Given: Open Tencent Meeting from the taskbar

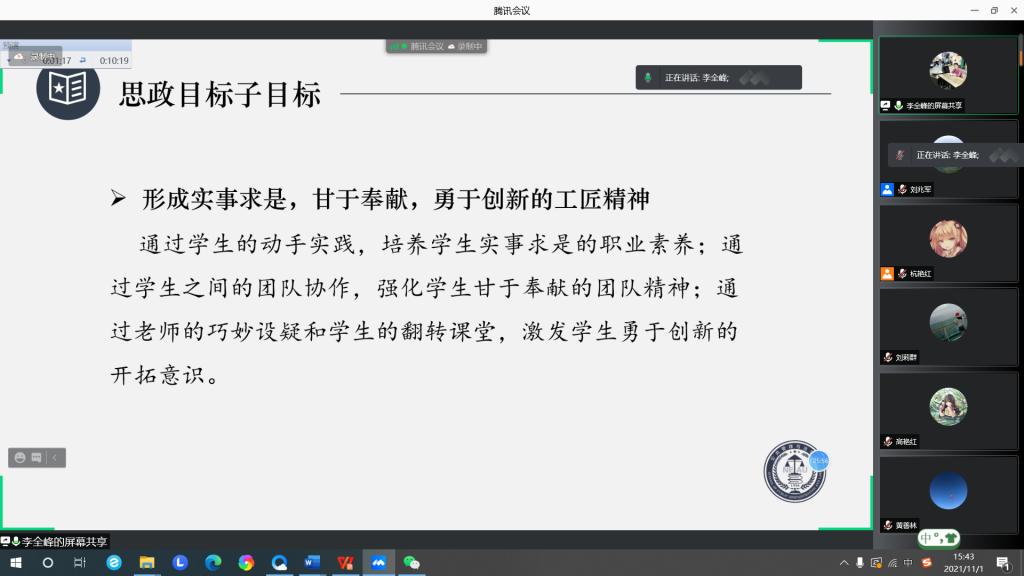Looking at the screenshot, I should click(378, 563).
